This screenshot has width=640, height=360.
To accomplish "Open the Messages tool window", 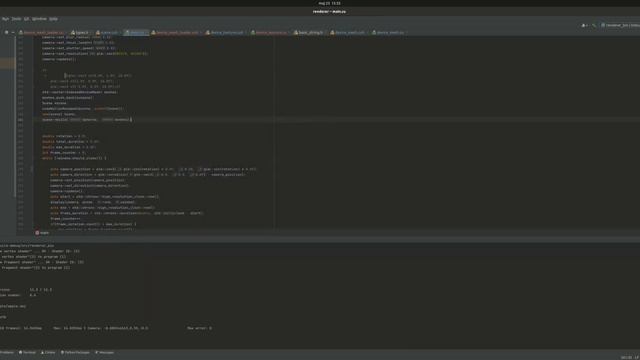I will 104,352.
